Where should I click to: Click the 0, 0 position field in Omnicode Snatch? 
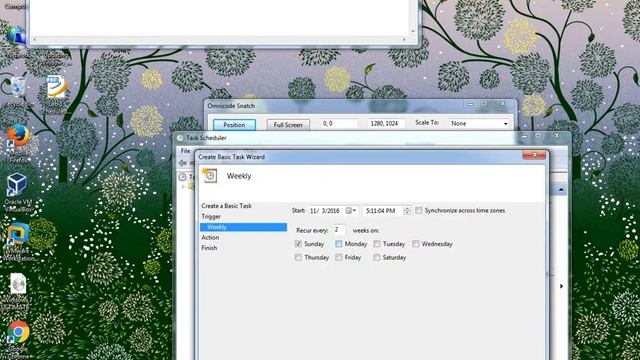pos(339,123)
